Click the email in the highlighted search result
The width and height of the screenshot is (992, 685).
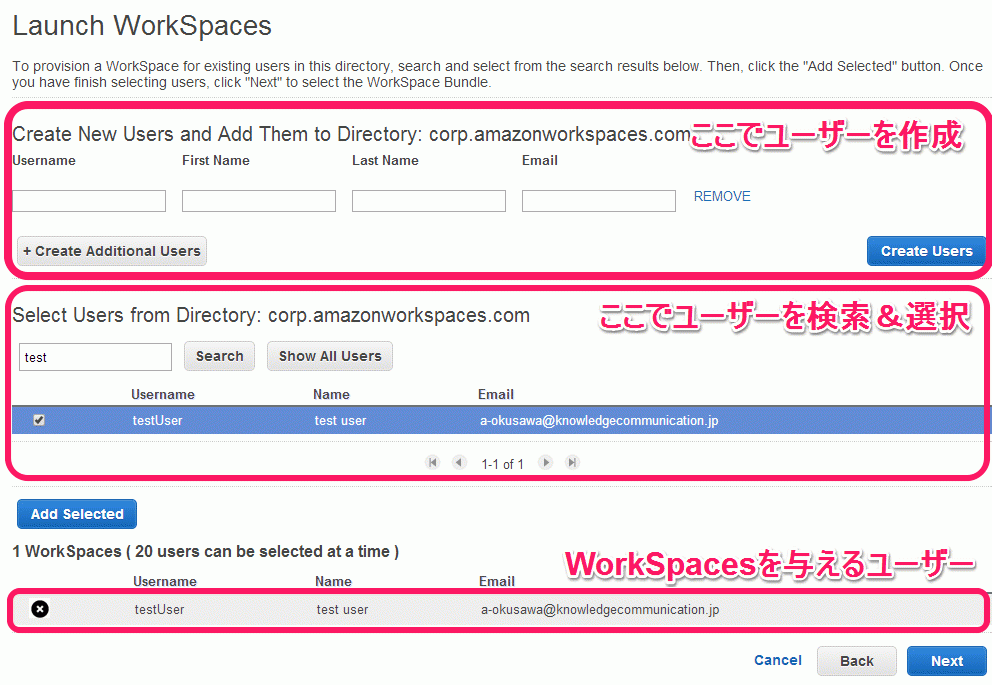[x=599, y=421]
